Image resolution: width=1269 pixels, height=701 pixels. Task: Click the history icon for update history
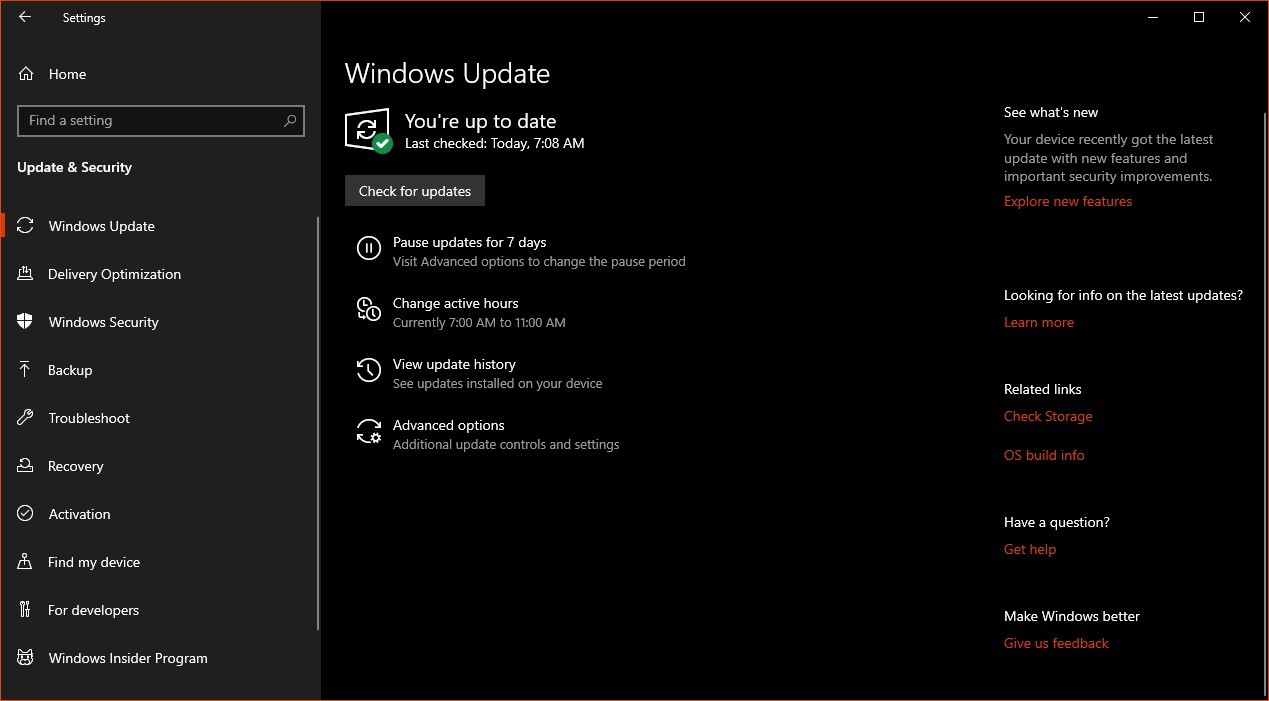pos(369,371)
